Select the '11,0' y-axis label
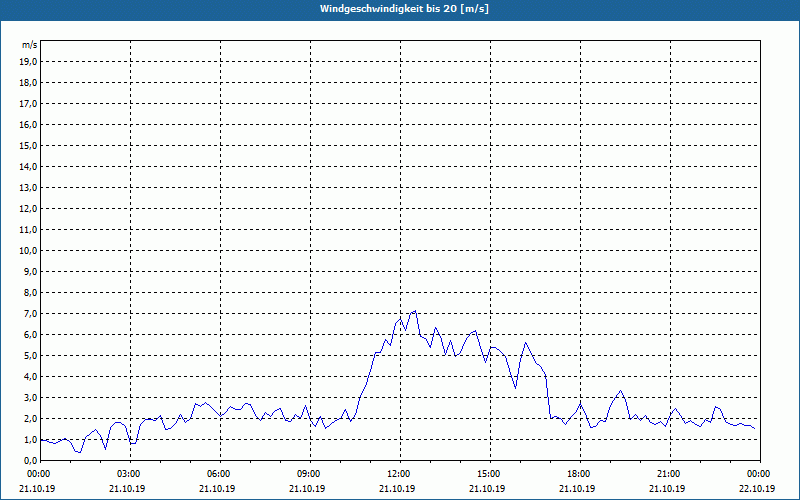 28,230
